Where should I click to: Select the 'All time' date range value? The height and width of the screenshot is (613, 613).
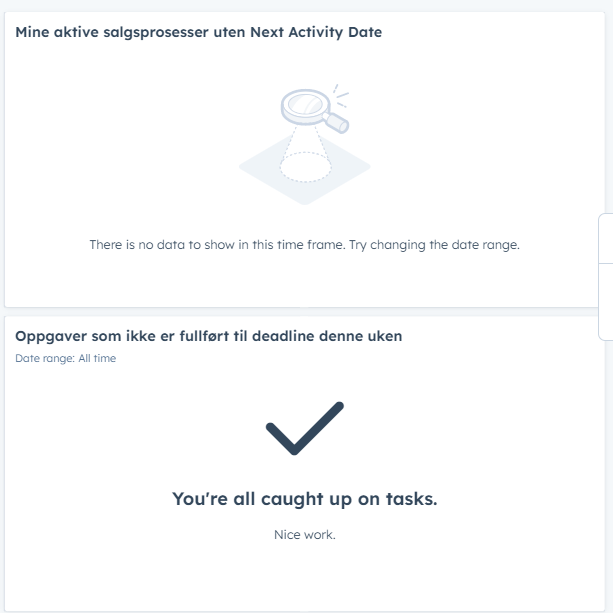point(97,358)
